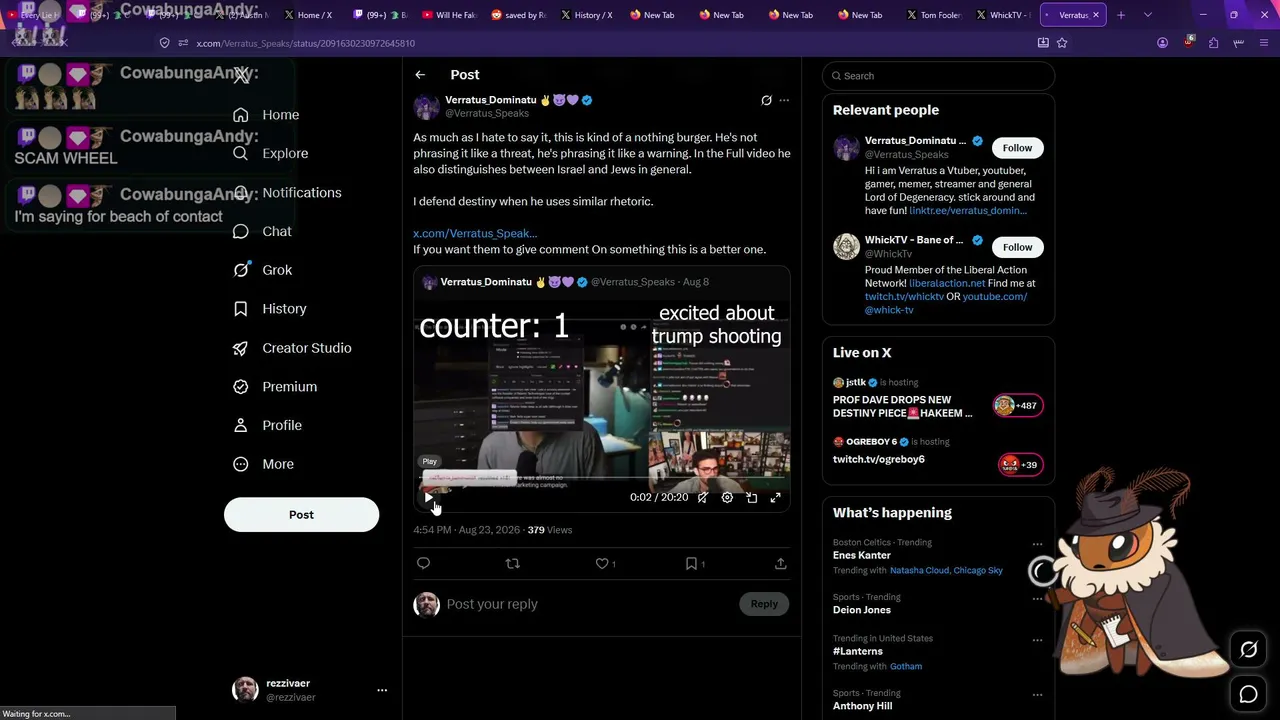Image resolution: width=1280 pixels, height=720 pixels.
Task: Open the floating Grok button
Action: (1249, 650)
